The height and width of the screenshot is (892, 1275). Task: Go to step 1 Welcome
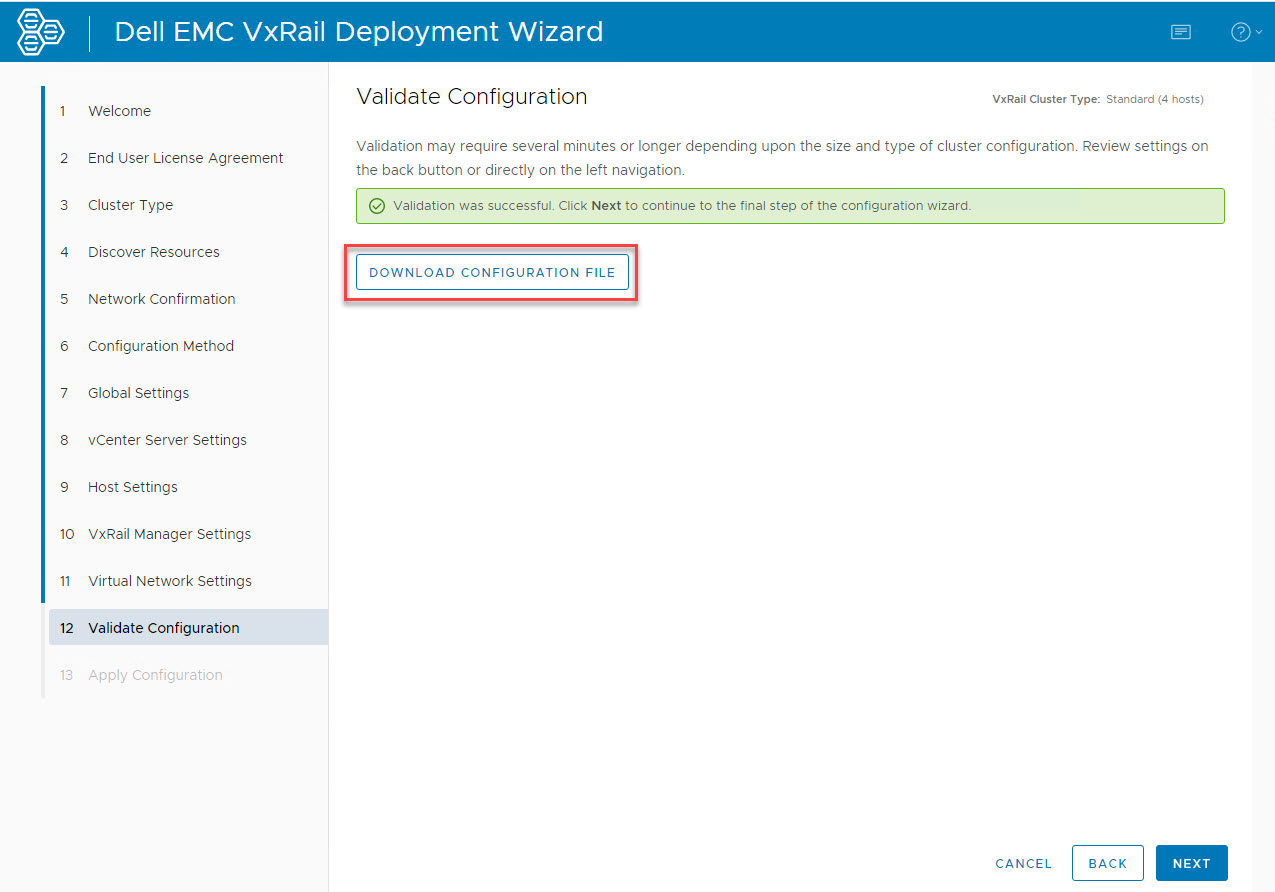(x=119, y=111)
